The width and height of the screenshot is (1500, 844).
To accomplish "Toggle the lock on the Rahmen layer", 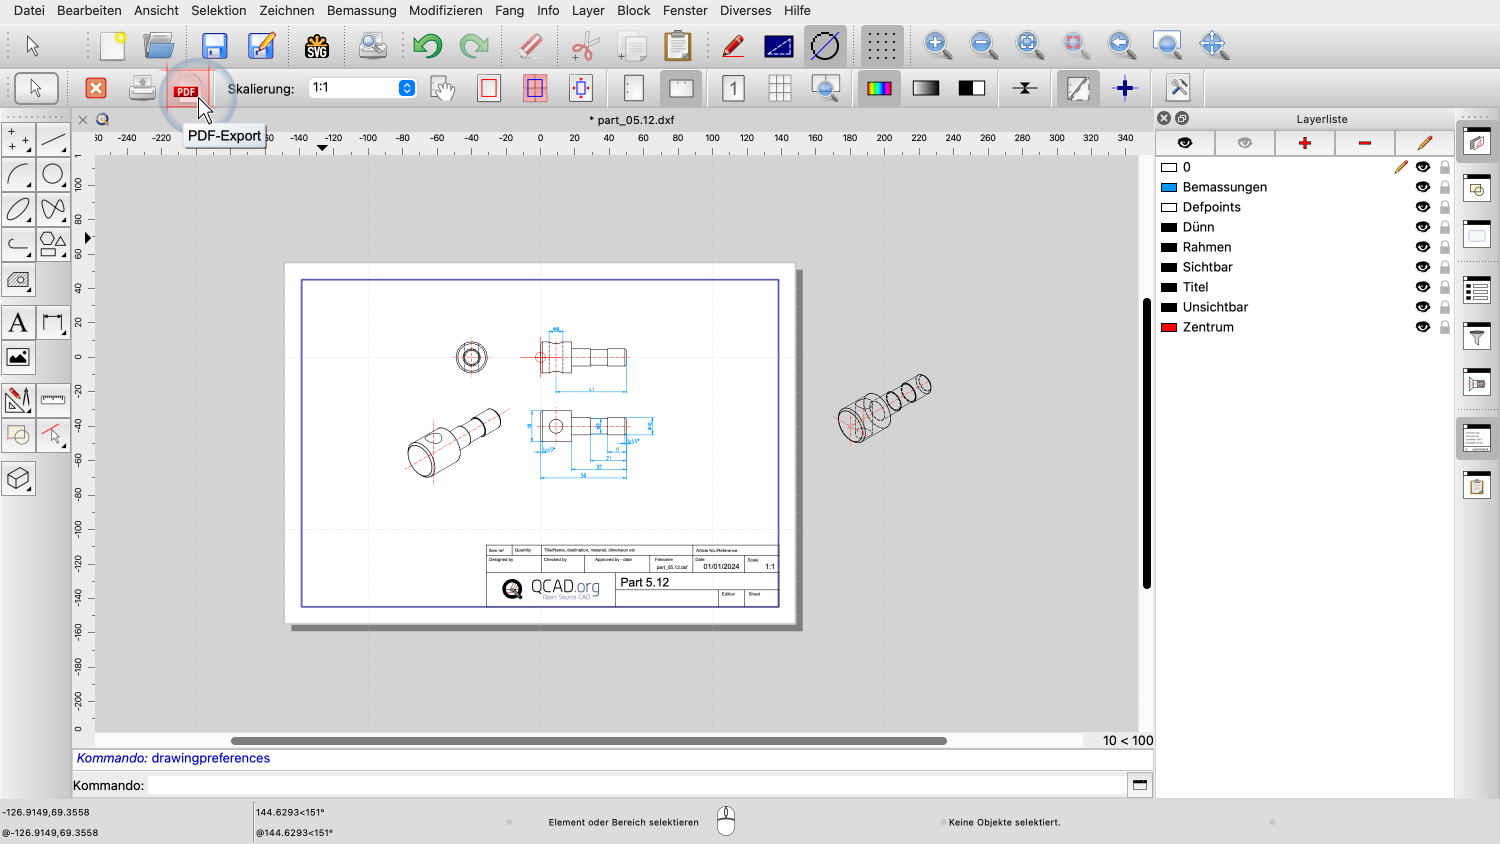I will pyautogui.click(x=1444, y=247).
